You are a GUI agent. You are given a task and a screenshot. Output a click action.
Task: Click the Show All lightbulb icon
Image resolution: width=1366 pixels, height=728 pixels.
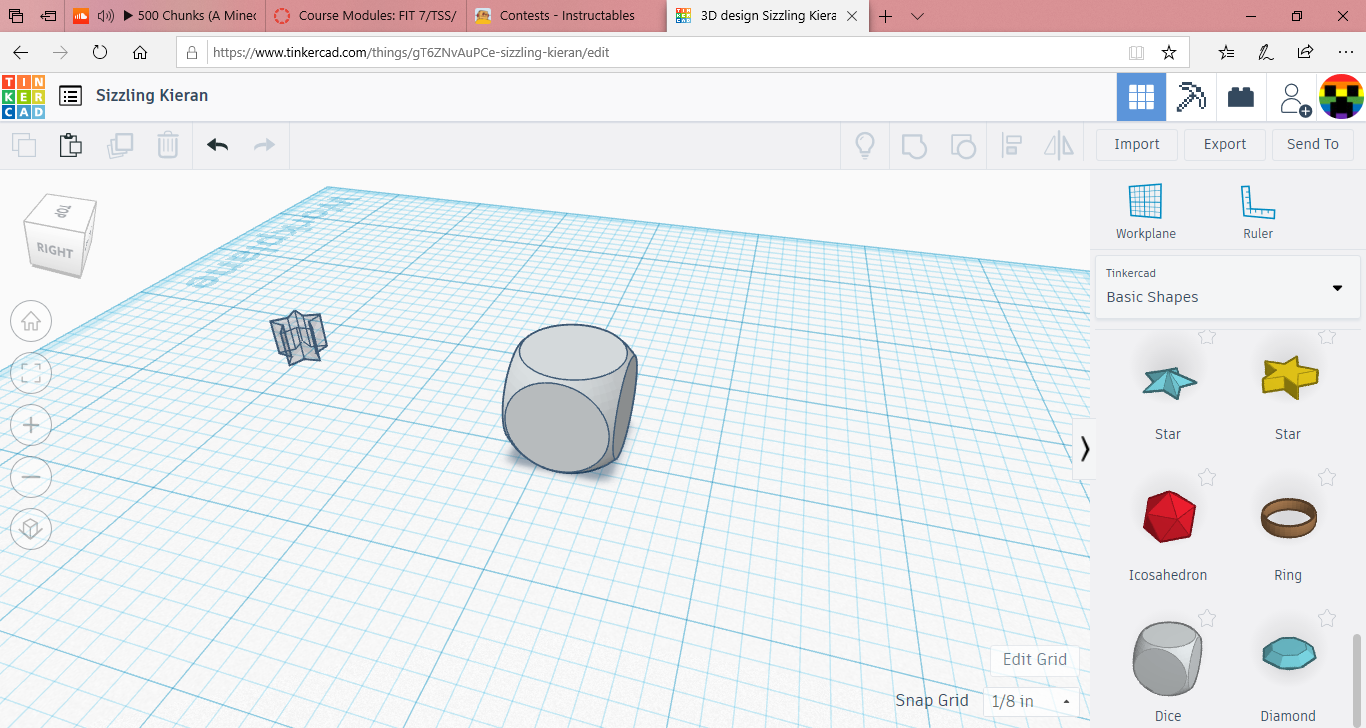[864, 145]
